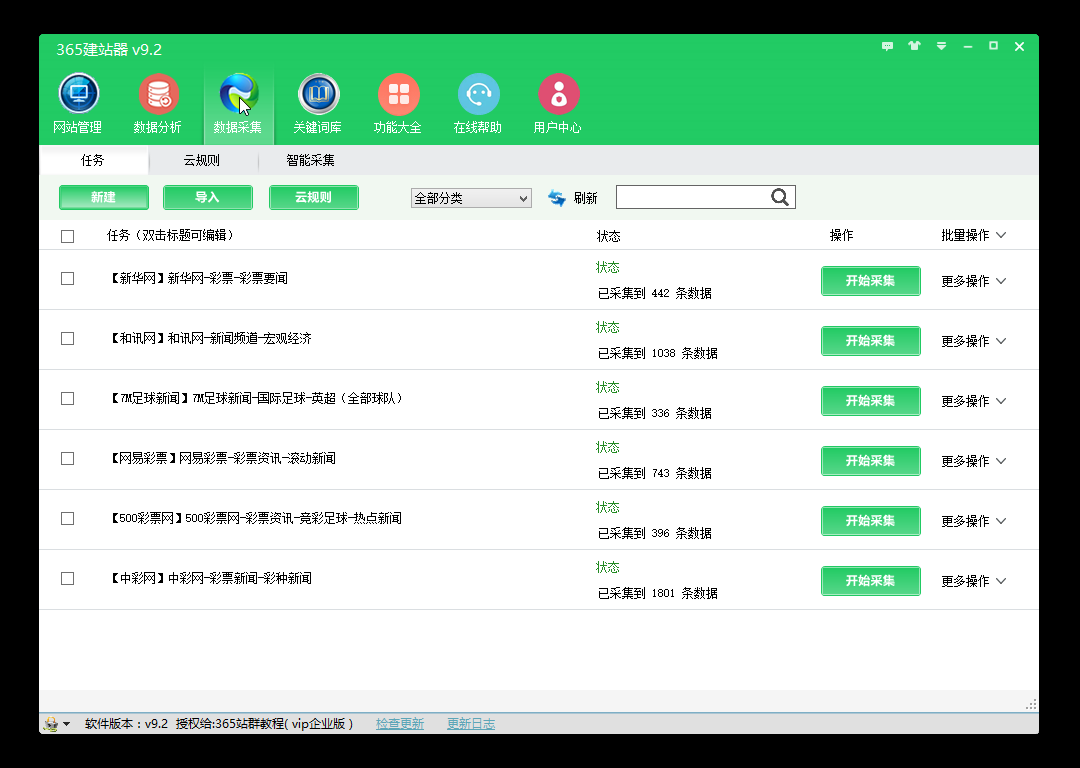Start 开始采集 for 500彩票网 task
This screenshot has width=1080, height=768.
871,521
